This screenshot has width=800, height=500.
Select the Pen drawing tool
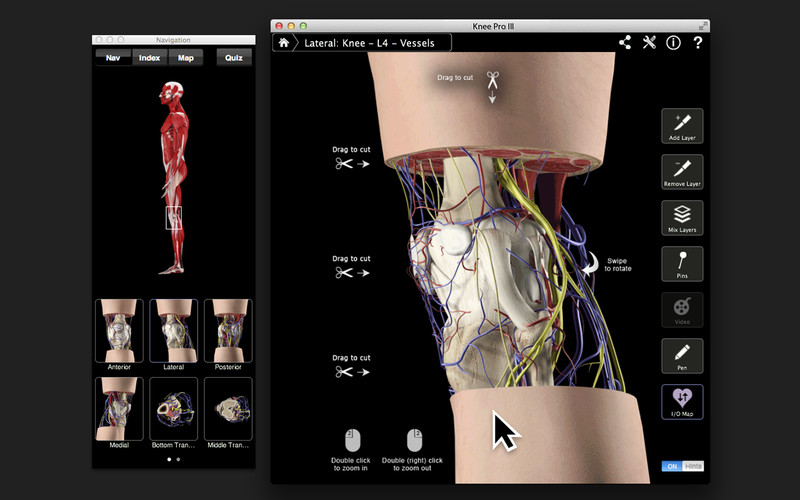[x=682, y=356]
